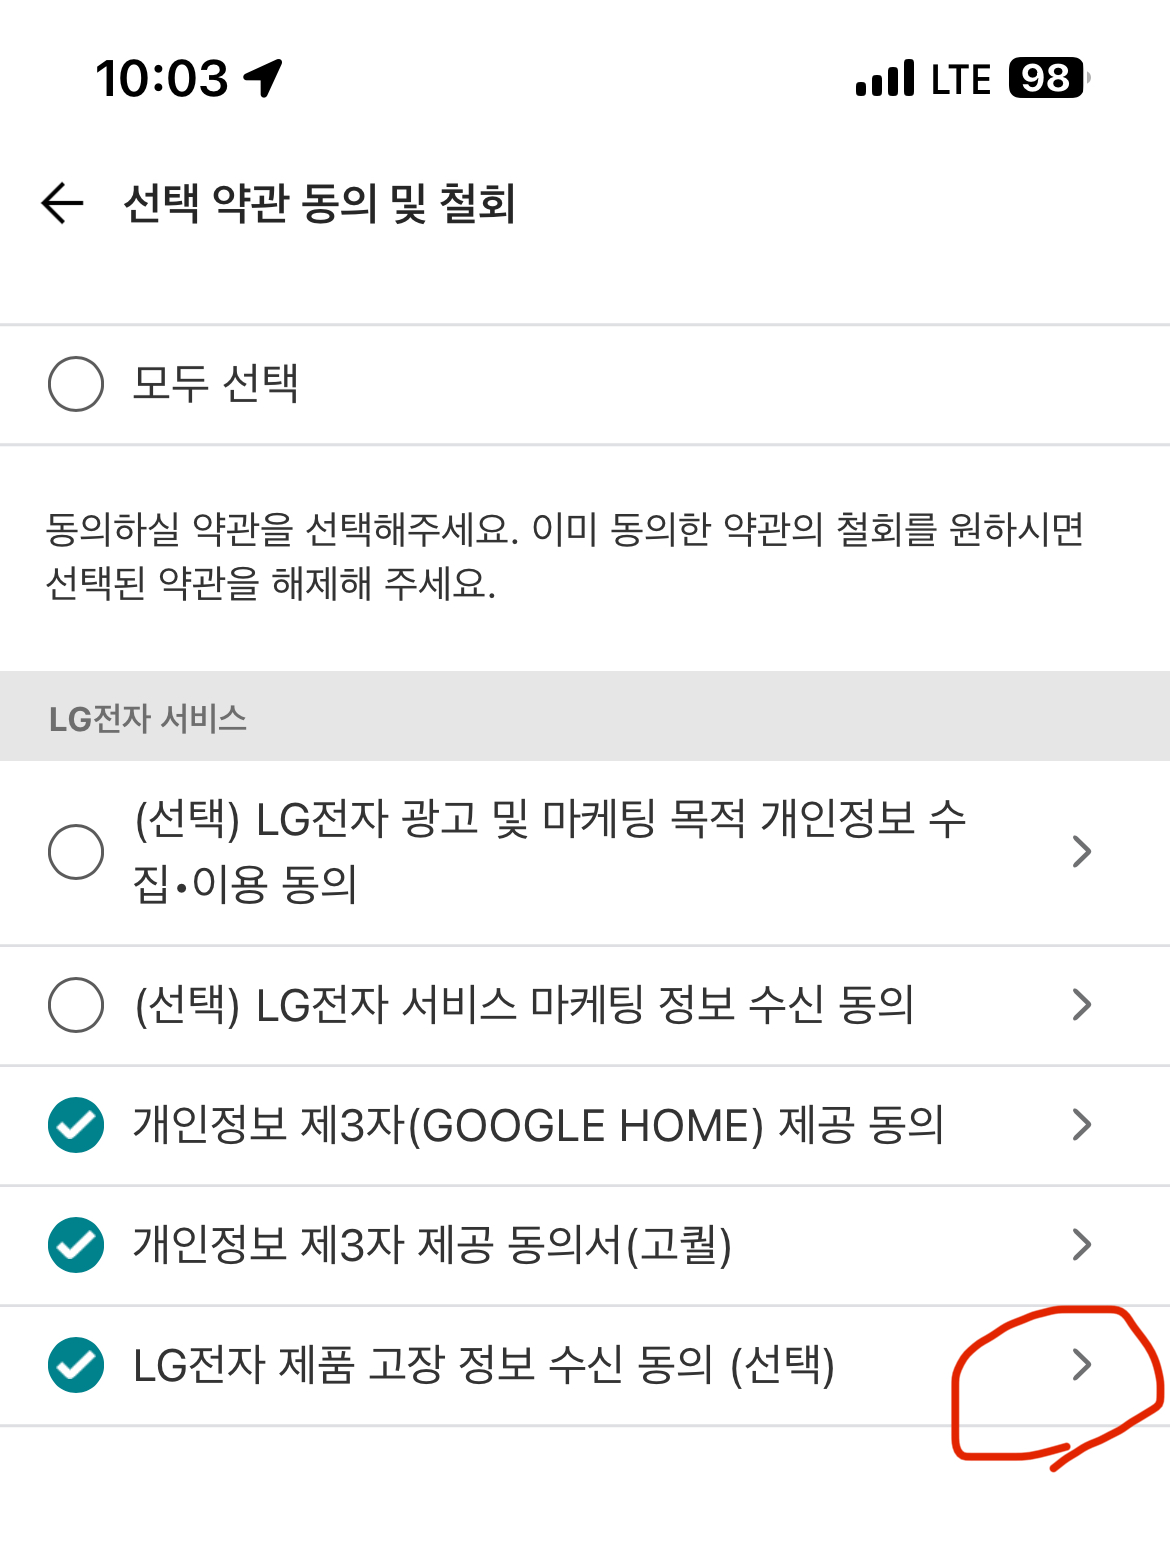The height and width of the screenshot is (1546, 1170).
Task: Tap the LG전자 서비스 section header
Action: pos(585,717)
